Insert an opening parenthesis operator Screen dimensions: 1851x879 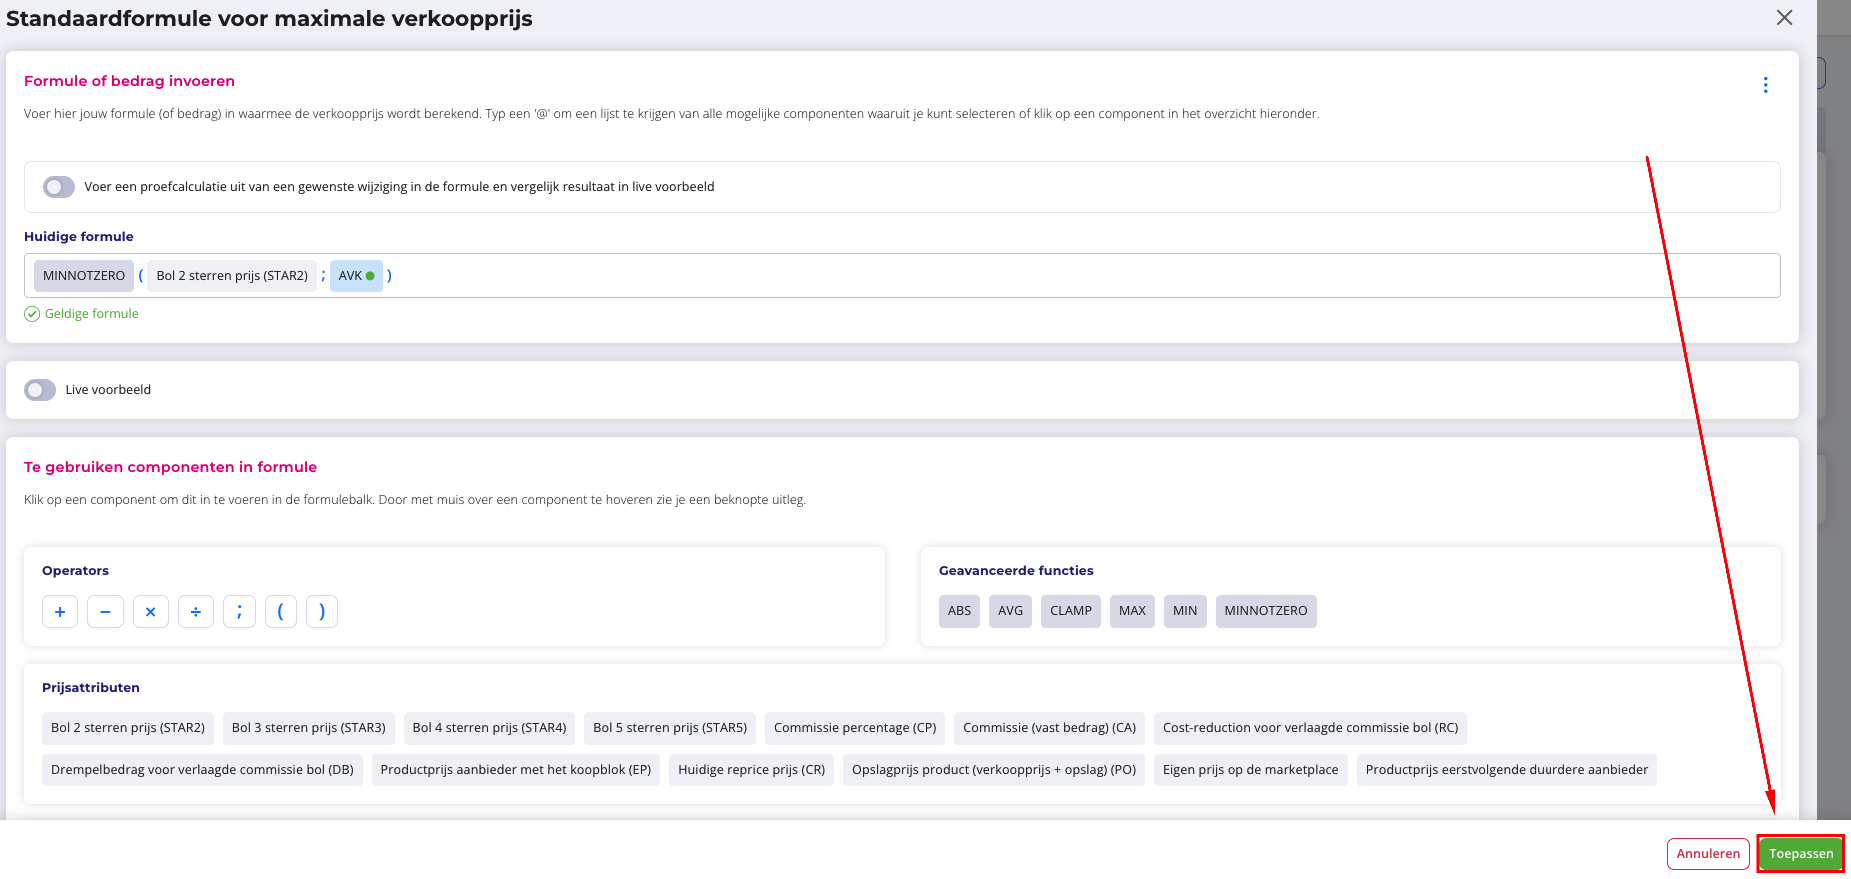pos(281,611)
